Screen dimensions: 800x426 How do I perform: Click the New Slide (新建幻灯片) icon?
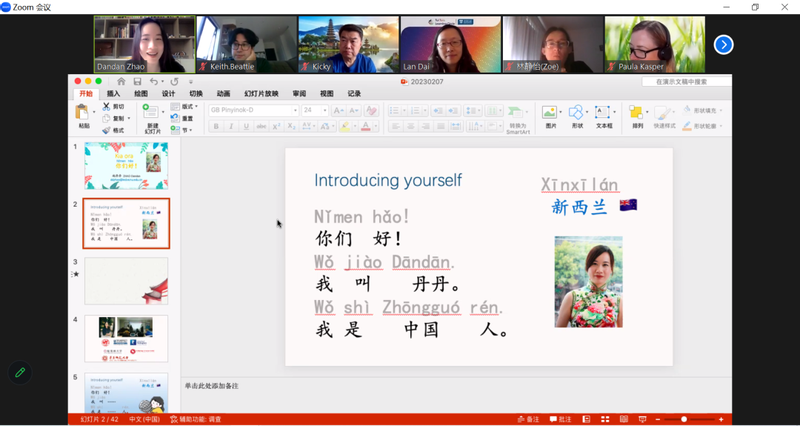click(151, 113)
